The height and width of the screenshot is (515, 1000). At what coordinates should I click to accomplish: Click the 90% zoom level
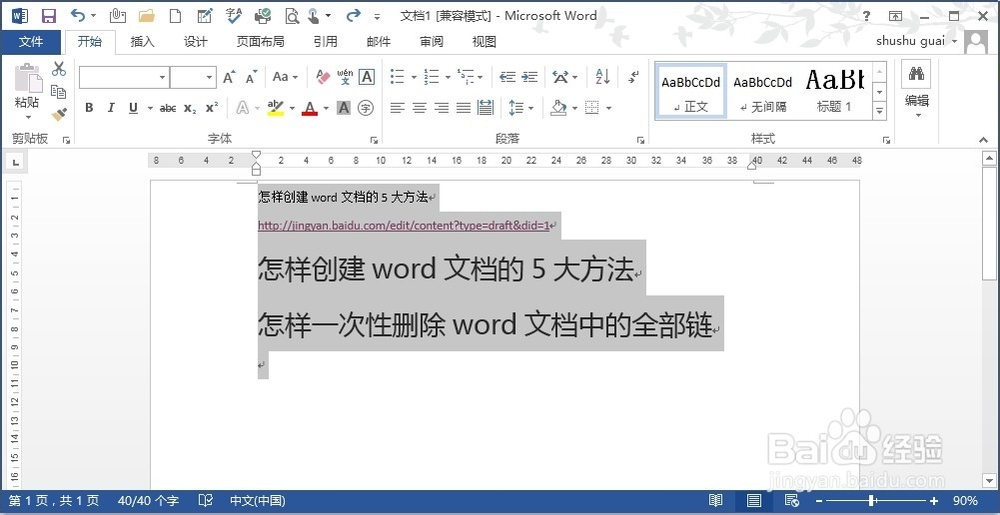(x=965, y=501)
